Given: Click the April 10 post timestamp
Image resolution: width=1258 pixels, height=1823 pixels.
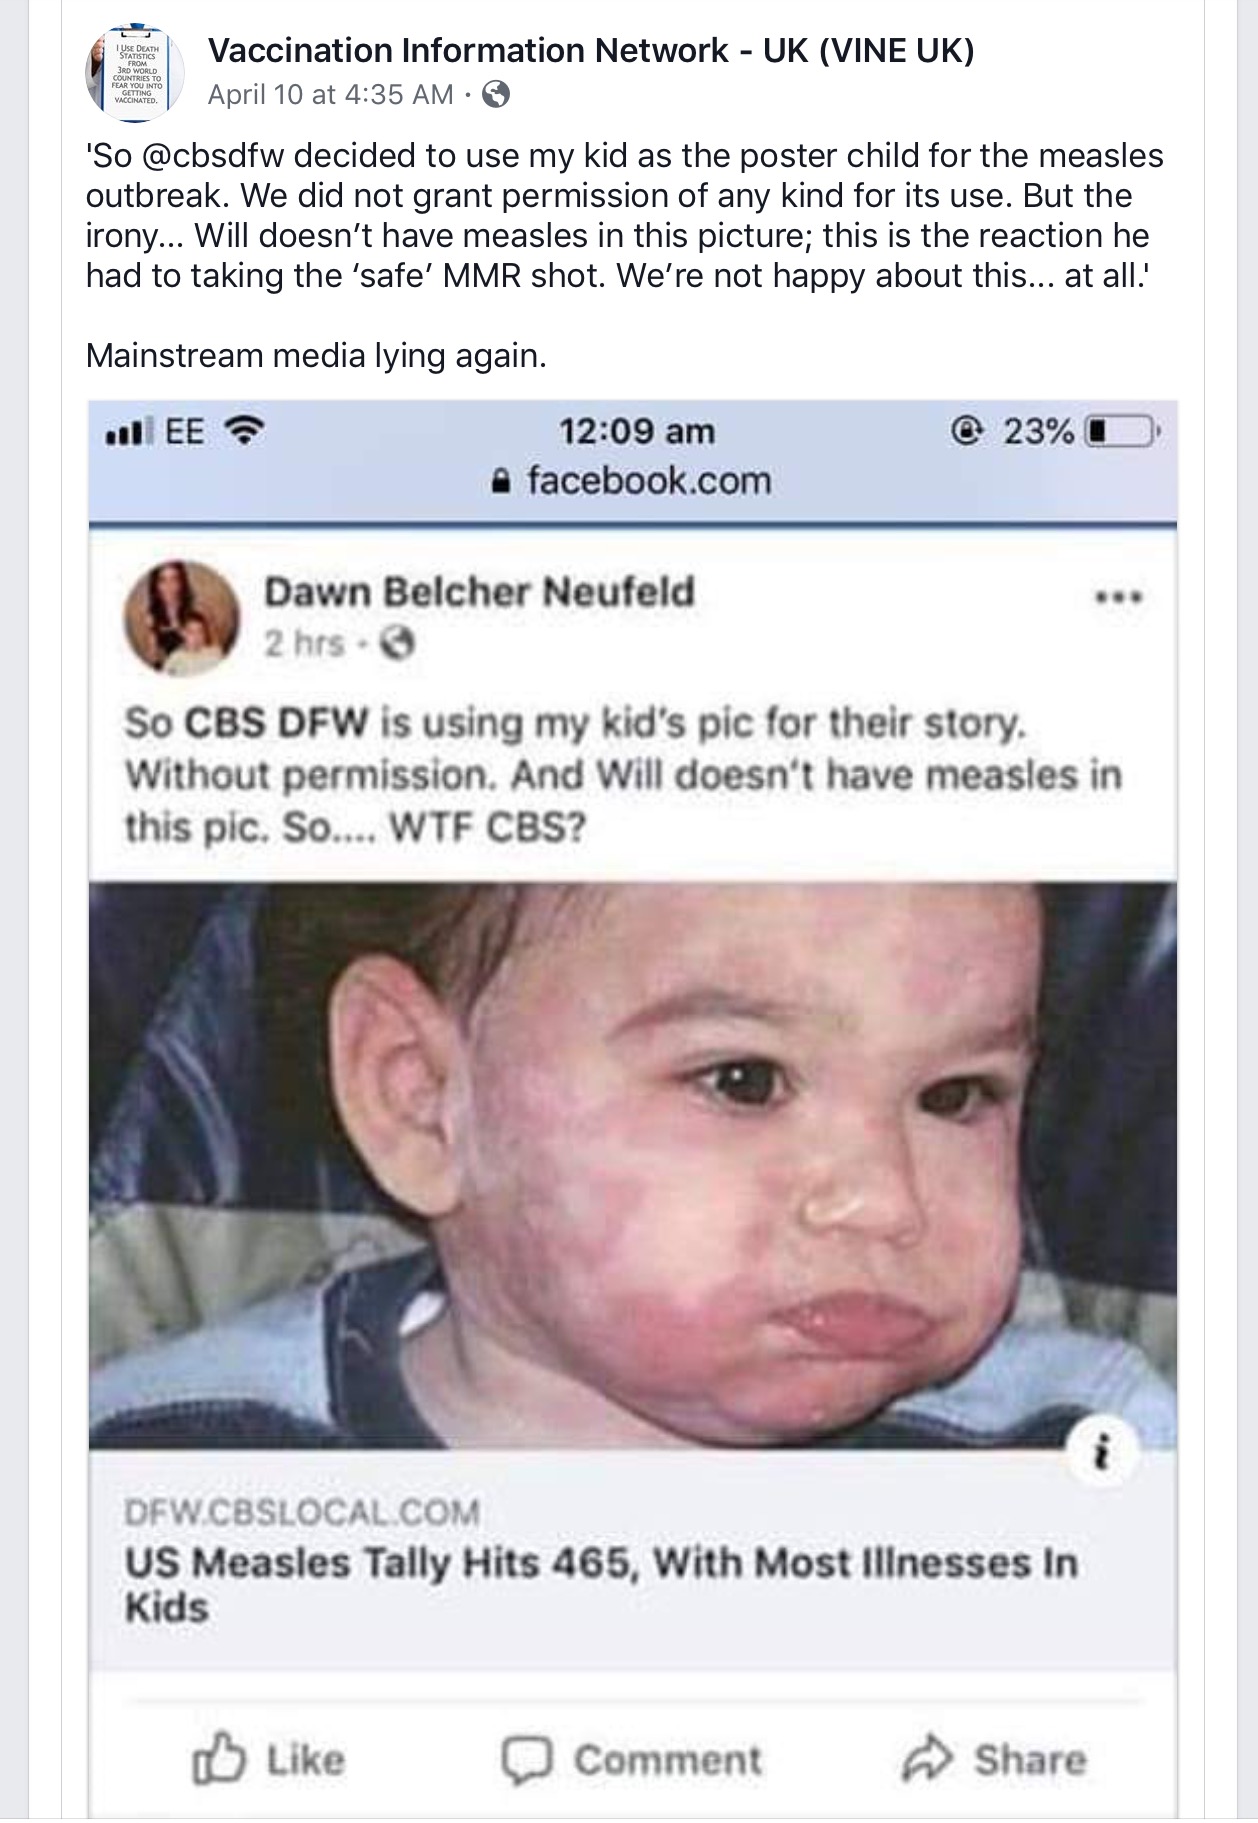Looking at the screenshot, I should [330, 95].
